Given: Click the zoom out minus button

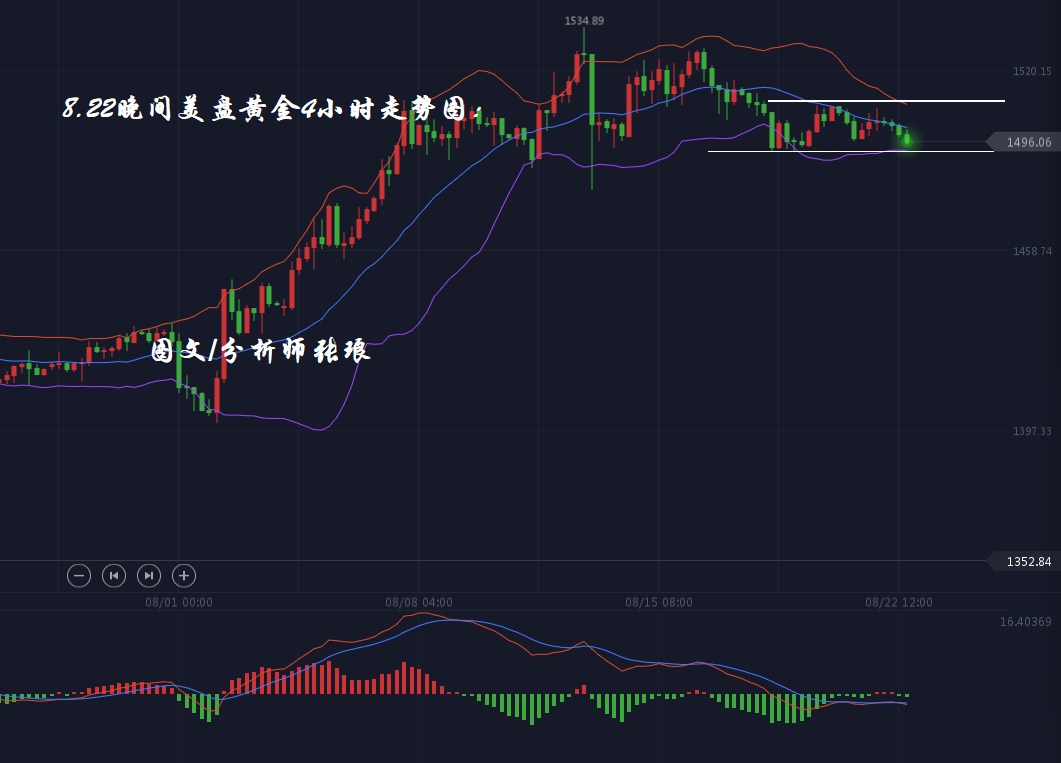Looking at the screenshot, I should (x=79, y=575).
